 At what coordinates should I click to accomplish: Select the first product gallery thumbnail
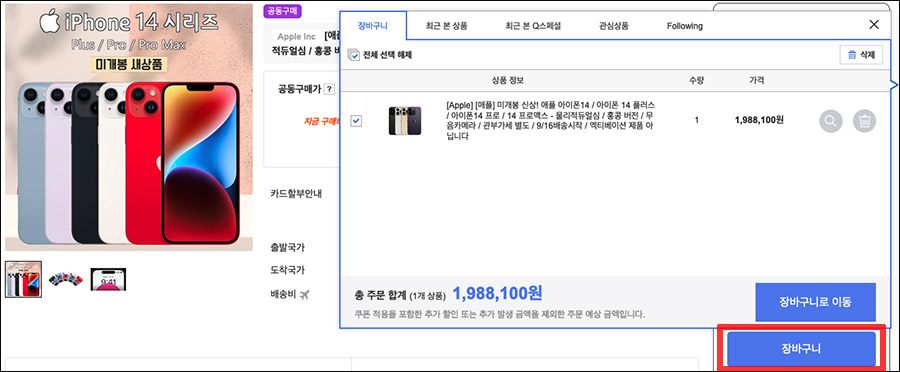tap(24, 279)
